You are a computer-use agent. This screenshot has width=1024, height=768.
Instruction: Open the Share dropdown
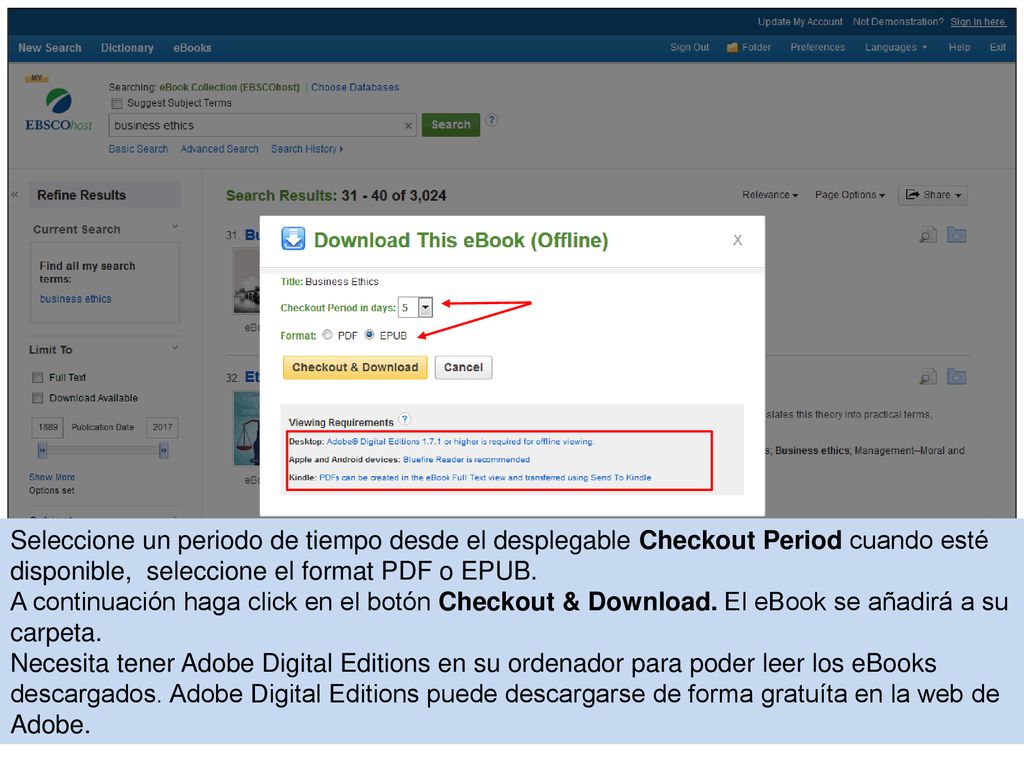[933, 195]
